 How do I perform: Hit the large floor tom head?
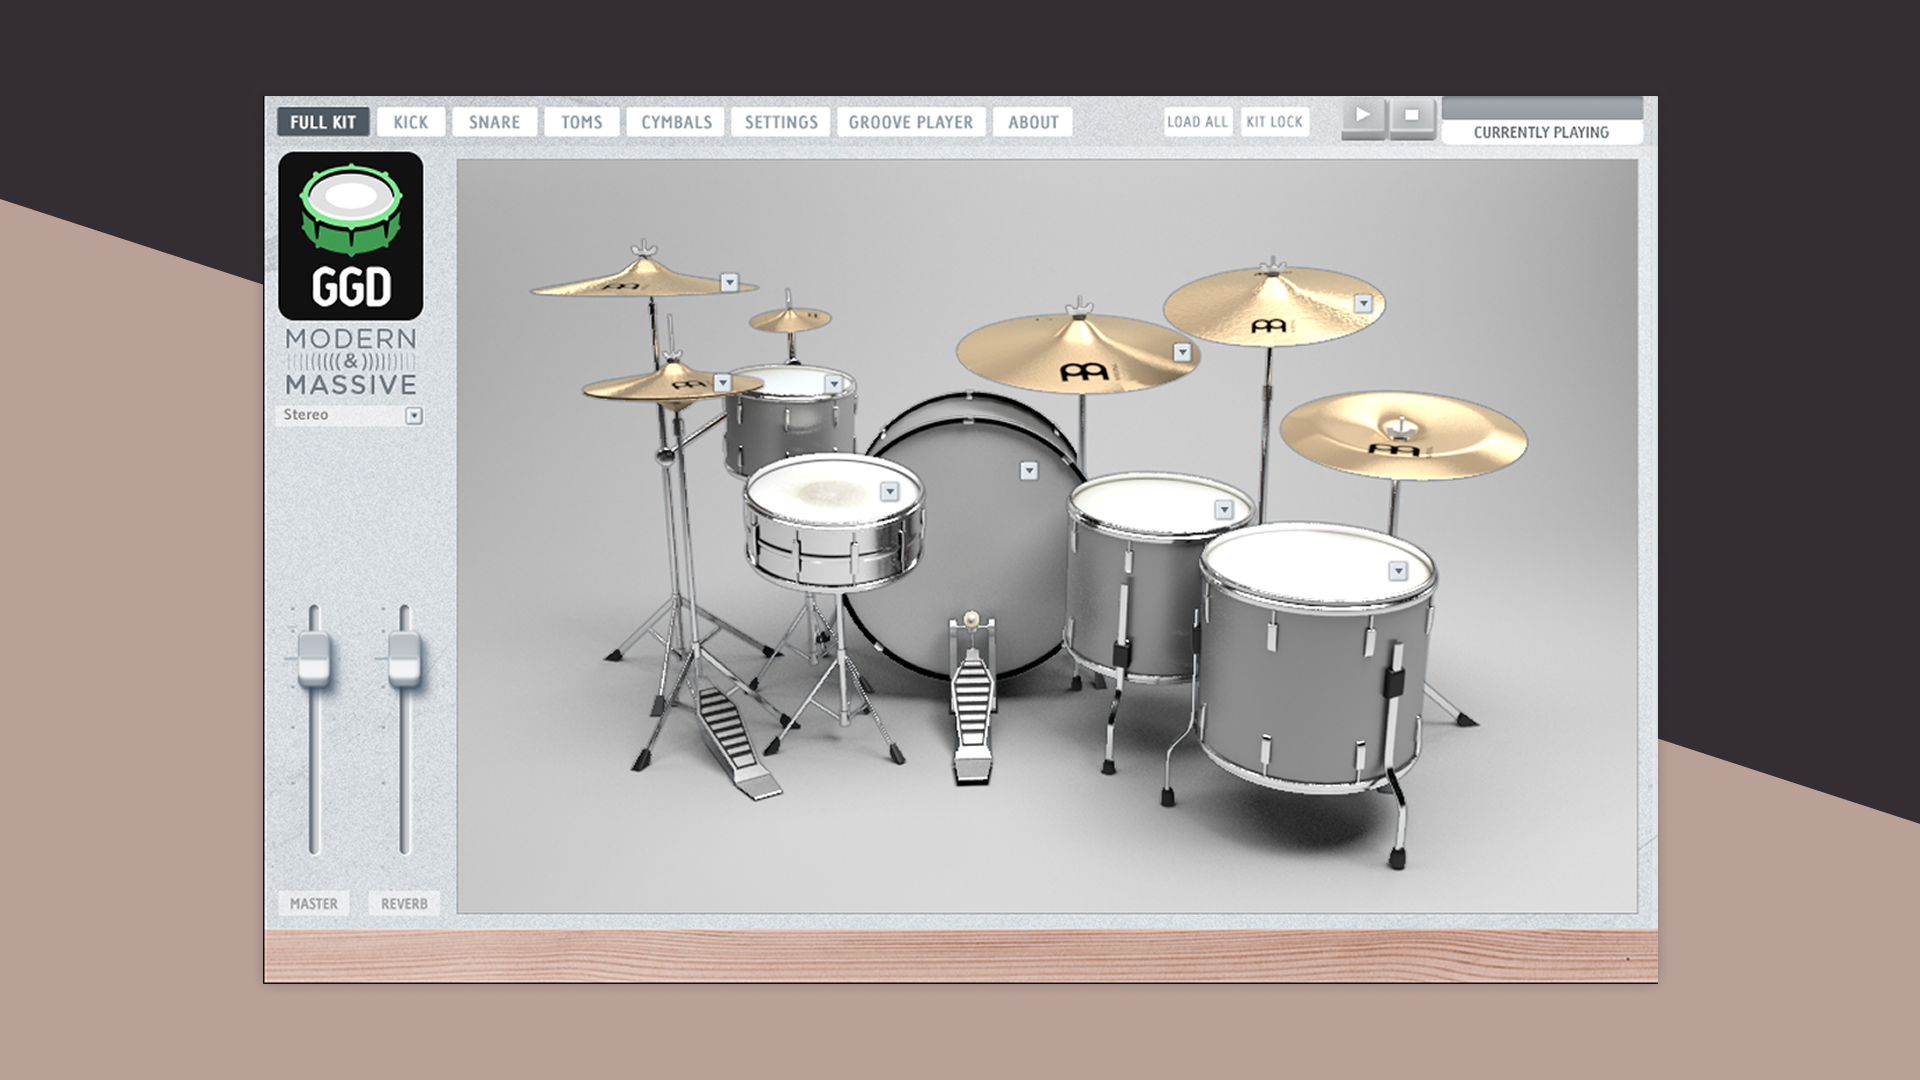(1312, 569)
